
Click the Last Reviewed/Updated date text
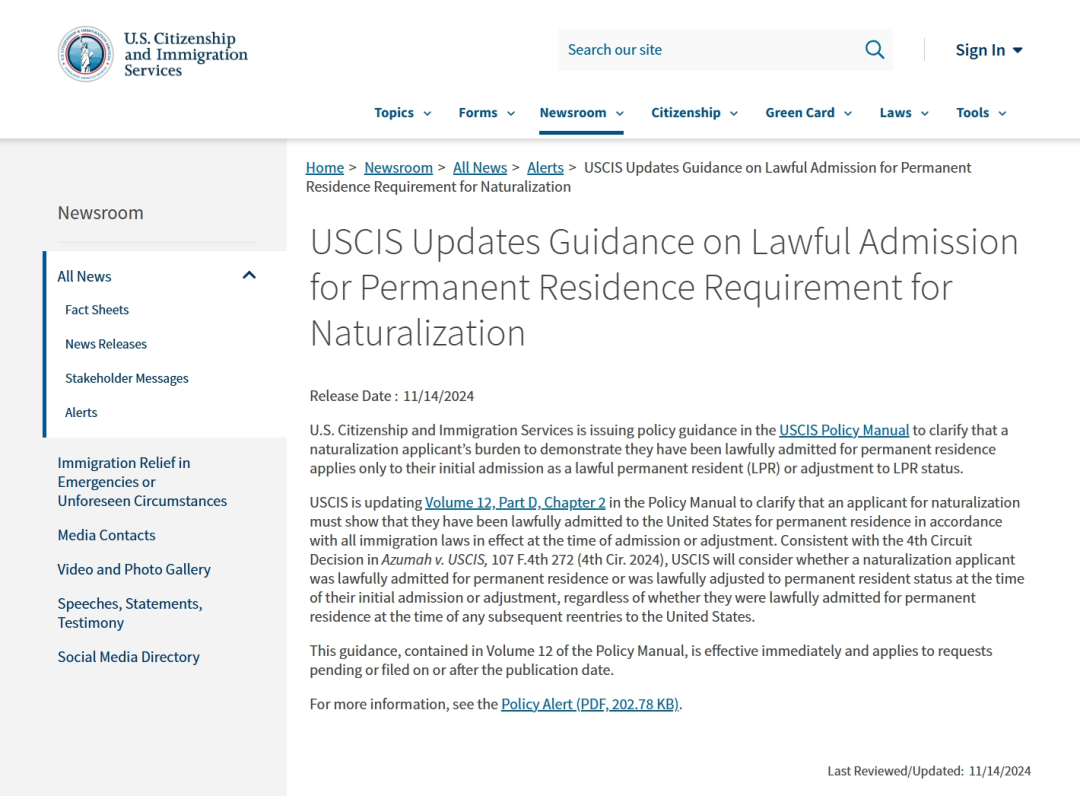pos(928,771)
